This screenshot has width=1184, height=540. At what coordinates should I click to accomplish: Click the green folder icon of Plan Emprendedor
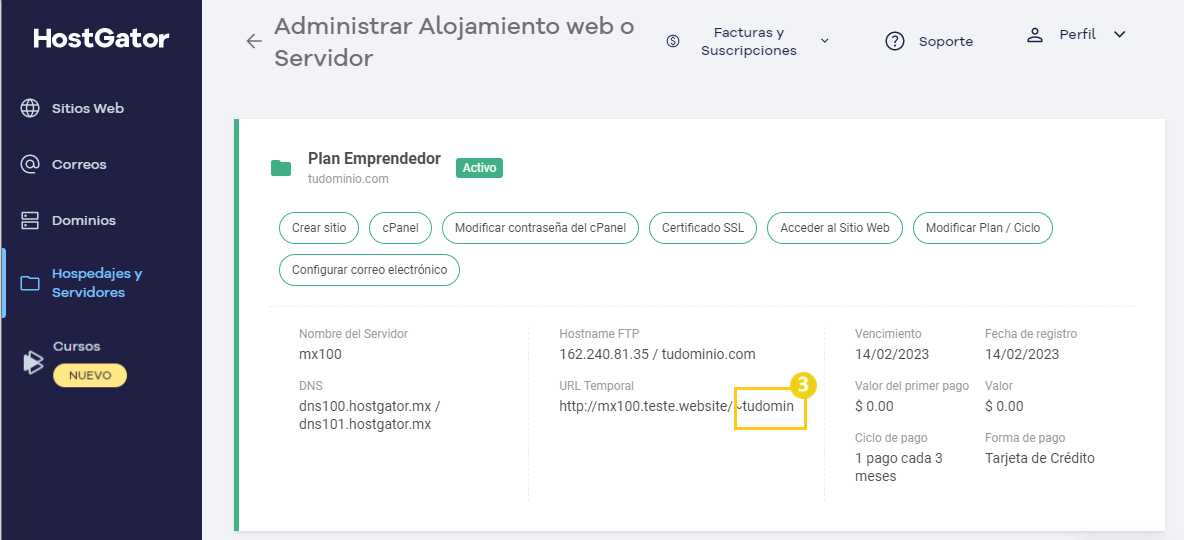(x=281, y=168)
